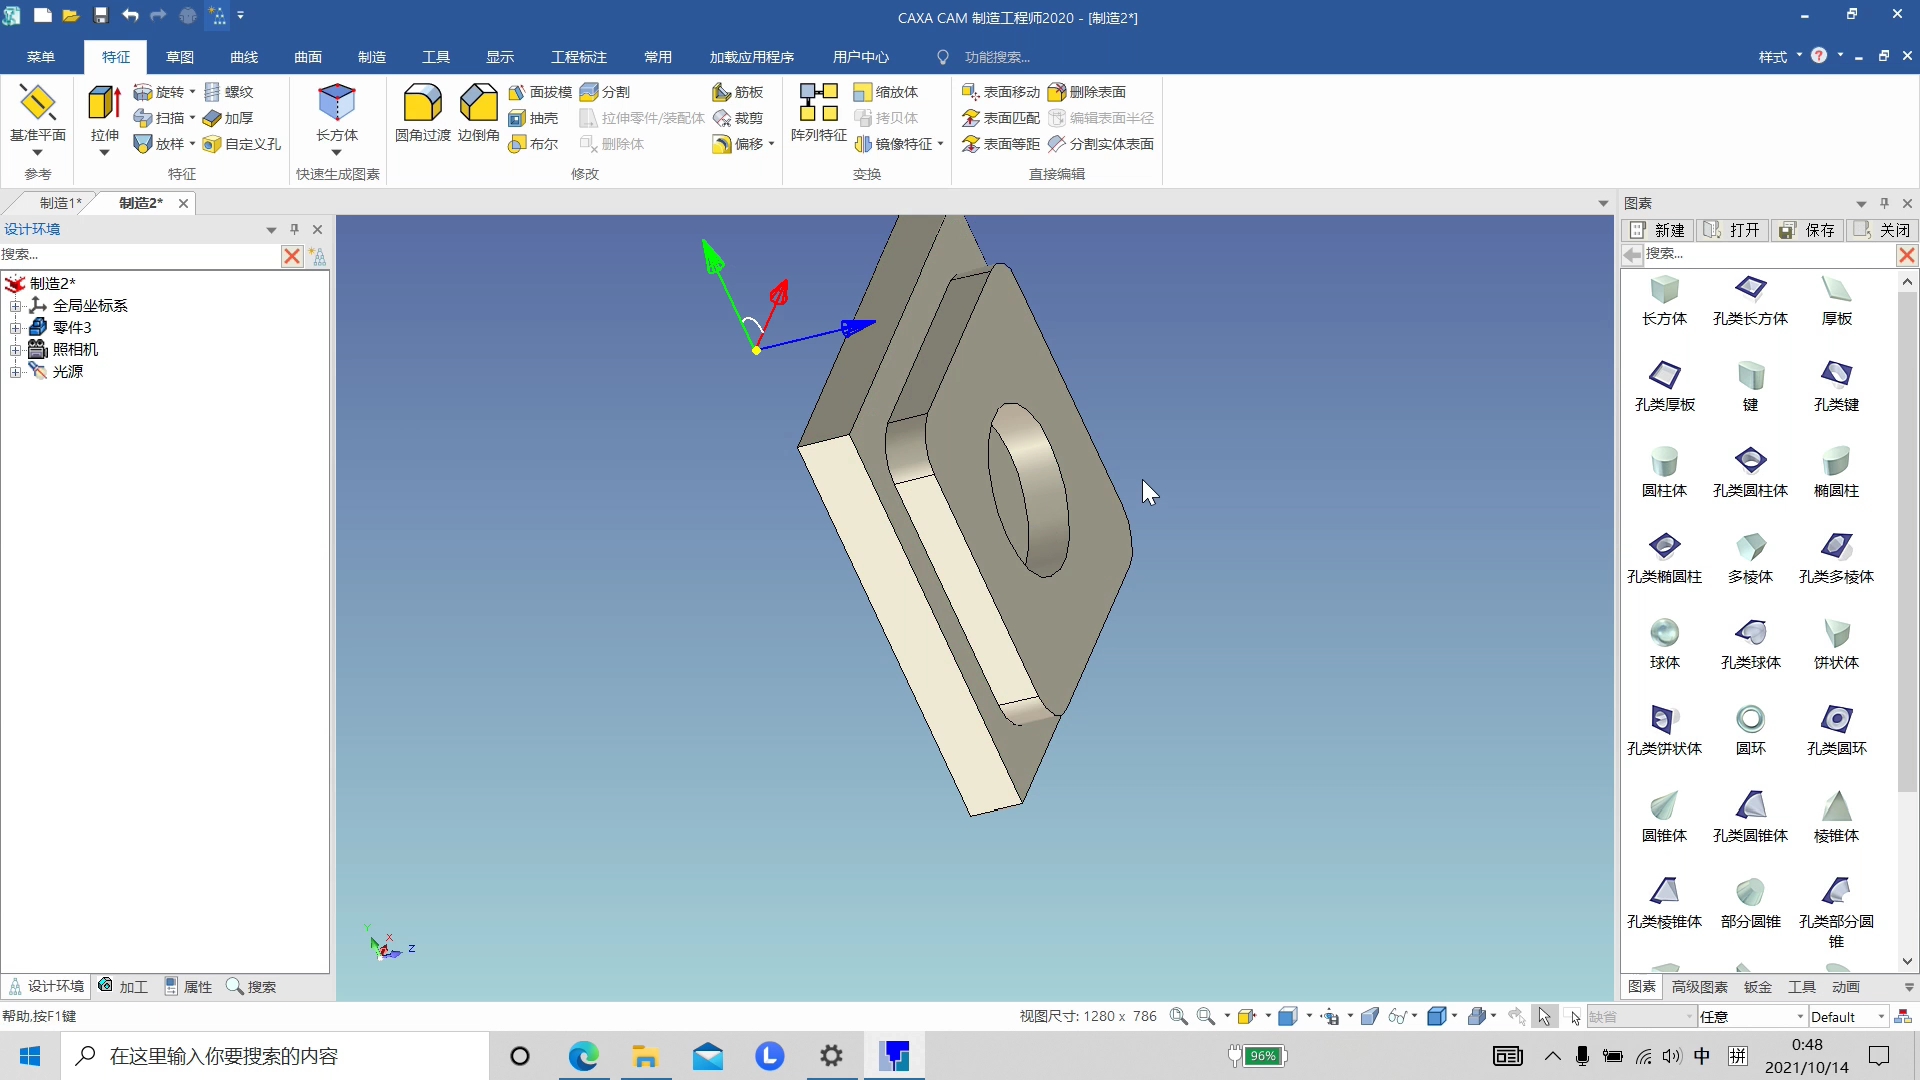This screenshot has height=1080, width=1920.
Task: Click the 镜像特征 mirror feature icon
Action: [x=897, y=144]
